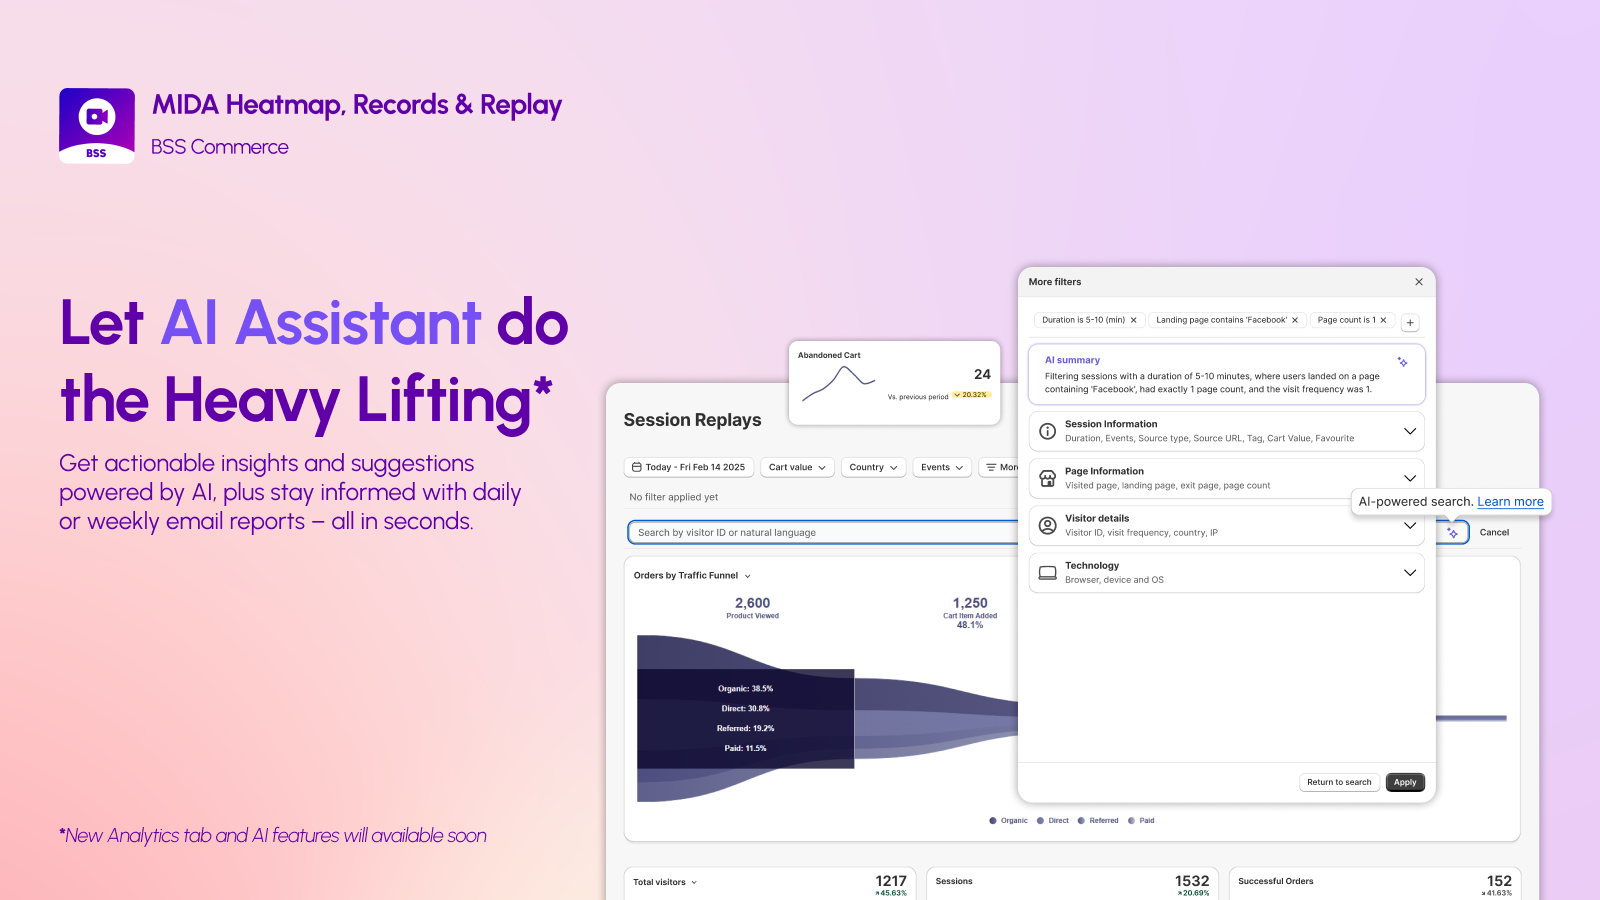
Task: Click the MIDA app logo icon
Action: (97, 126)
